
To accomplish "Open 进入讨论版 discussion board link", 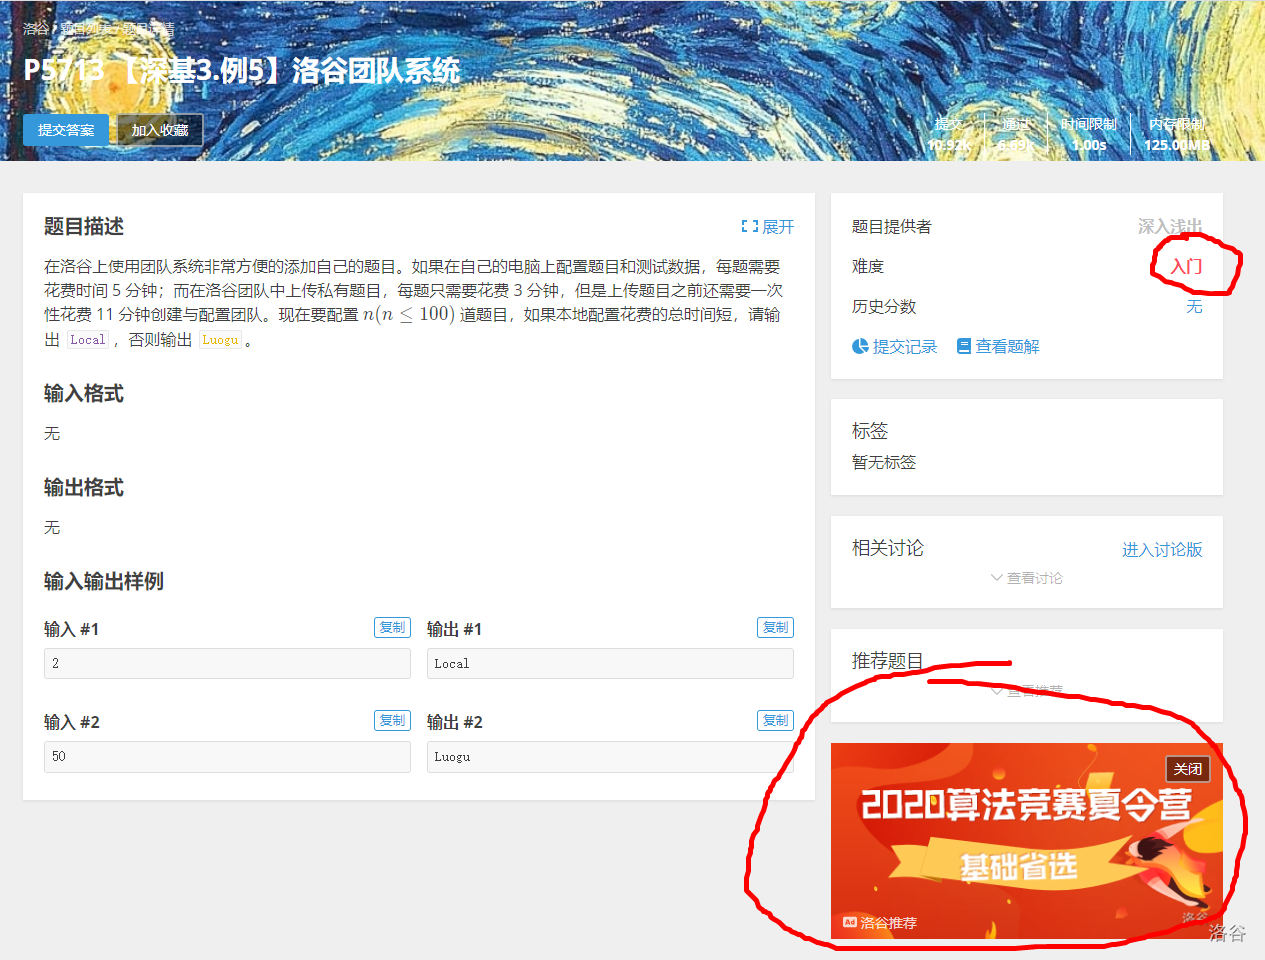I will click(x=1162, y=550).
